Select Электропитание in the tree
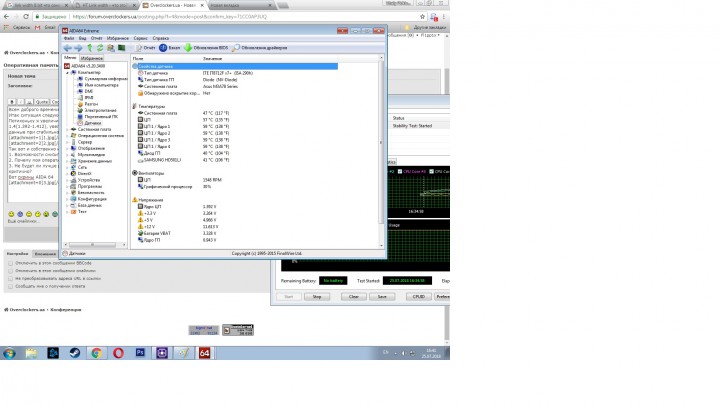 pos(97,111)
